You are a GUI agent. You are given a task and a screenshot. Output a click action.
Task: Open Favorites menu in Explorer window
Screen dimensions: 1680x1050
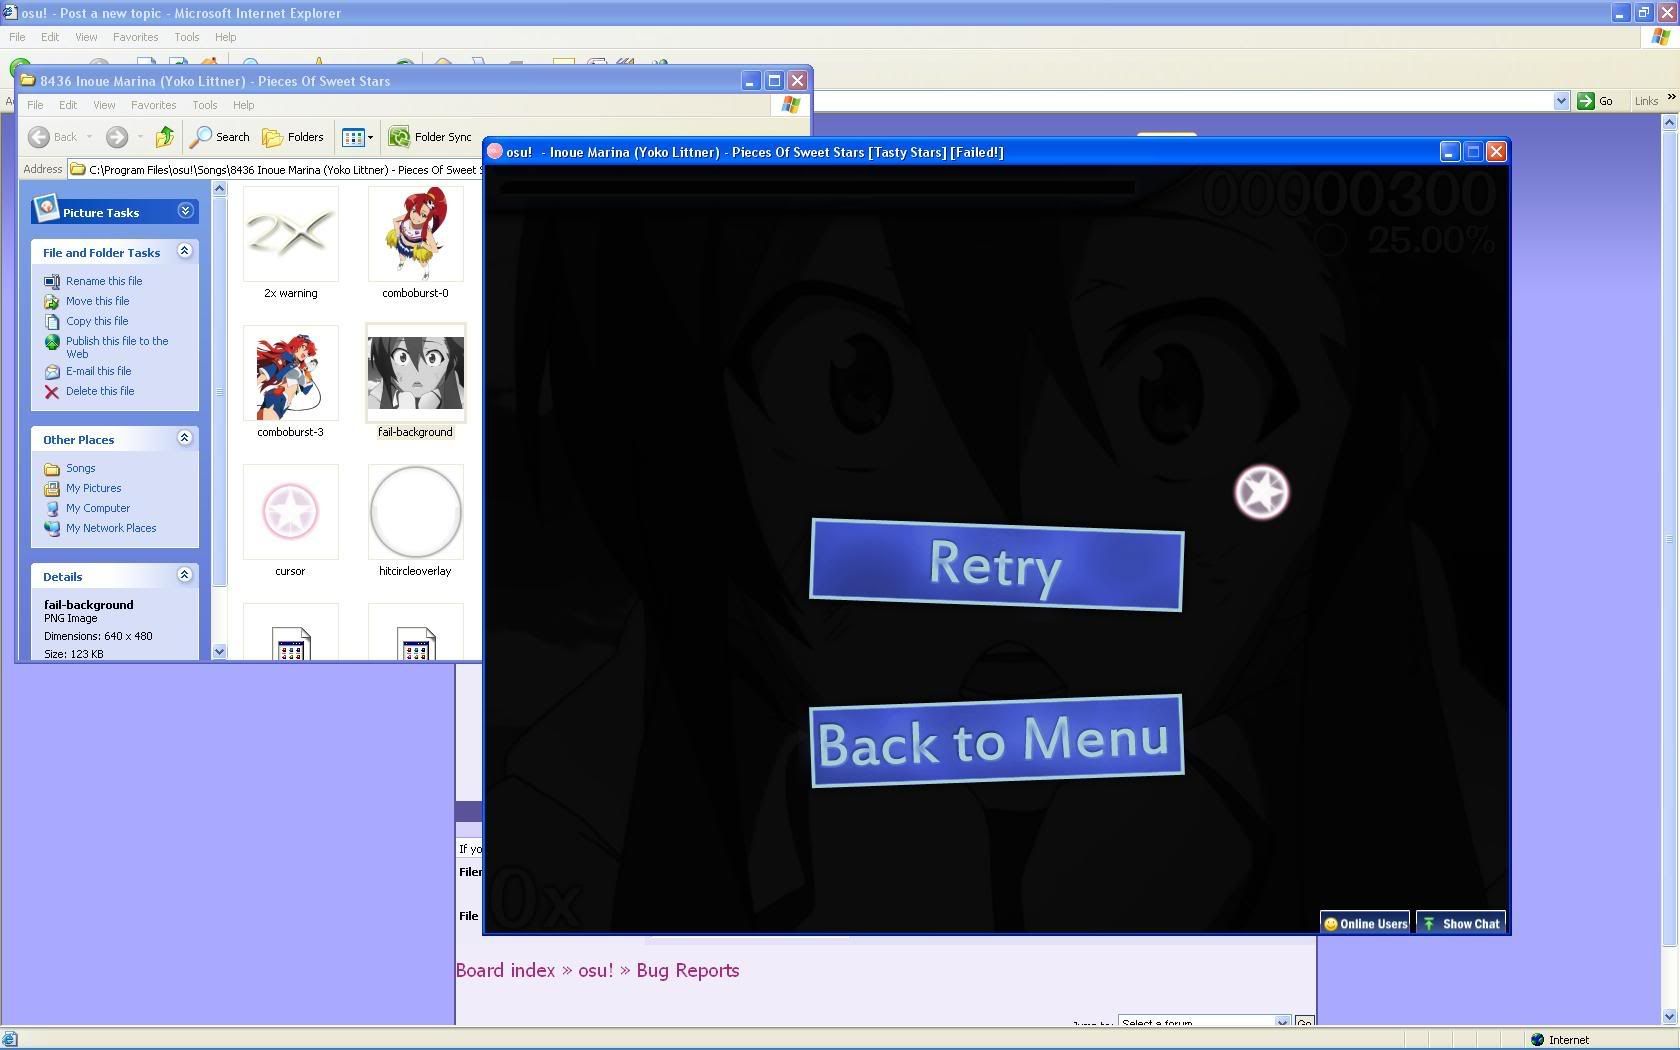153,105
